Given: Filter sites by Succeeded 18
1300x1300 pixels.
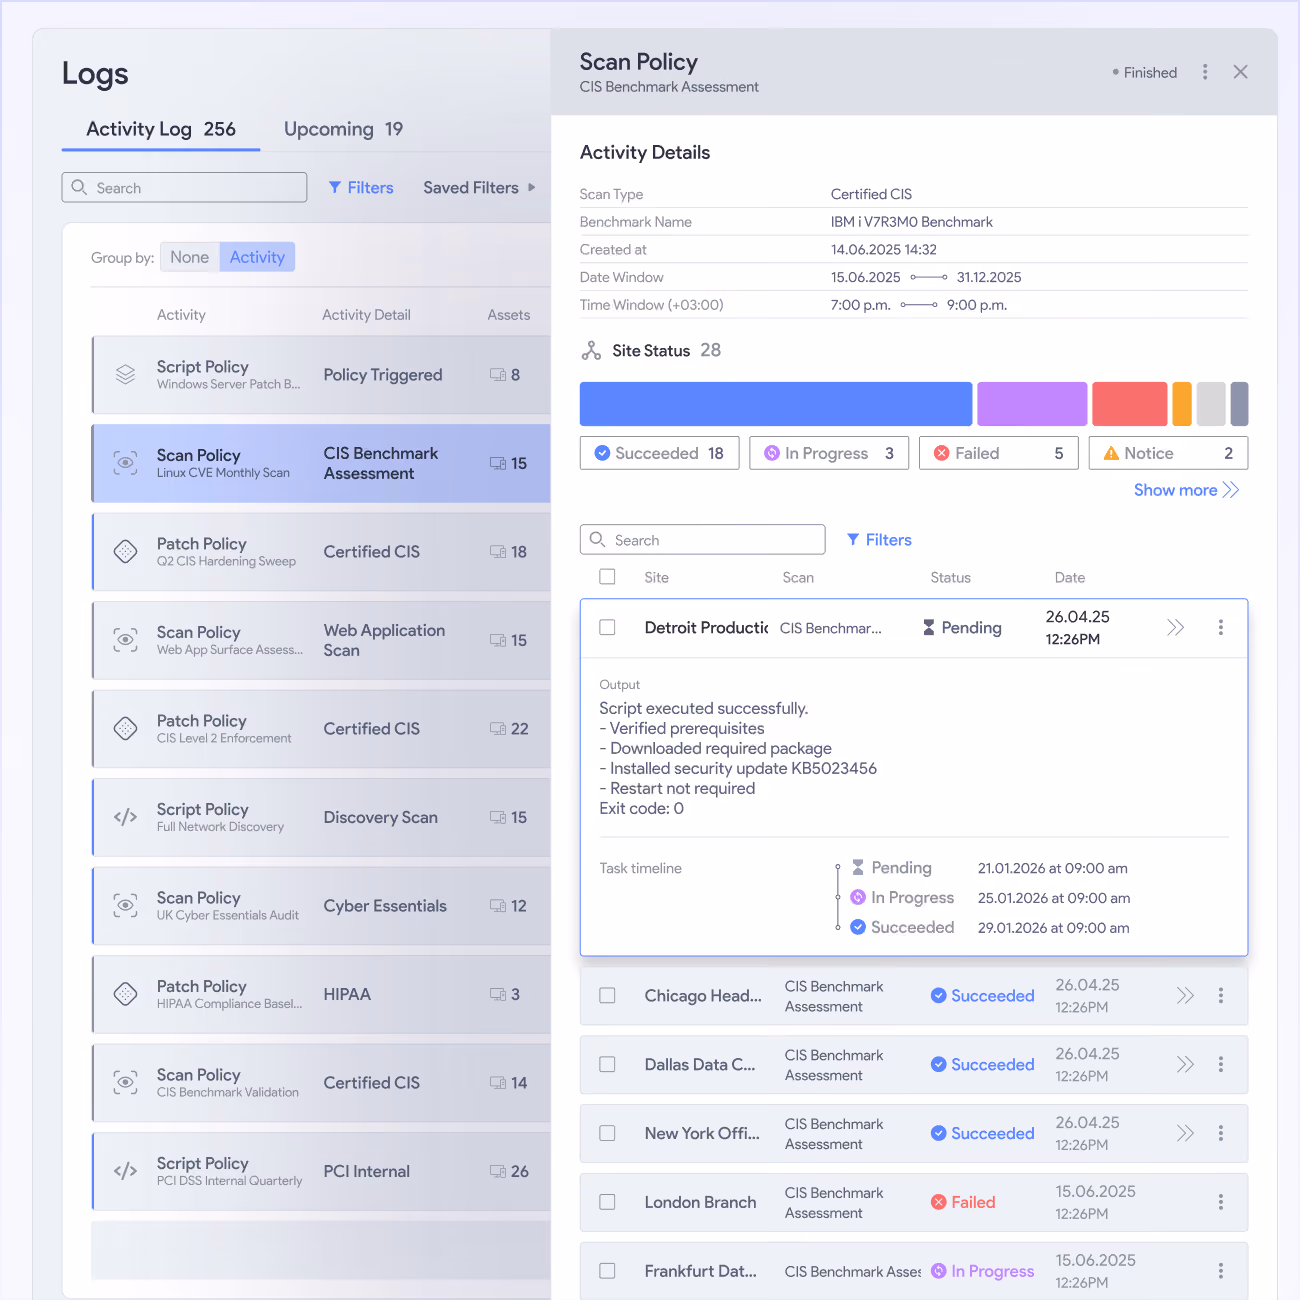Looking at the screenshot, I should tap(659, 453).
